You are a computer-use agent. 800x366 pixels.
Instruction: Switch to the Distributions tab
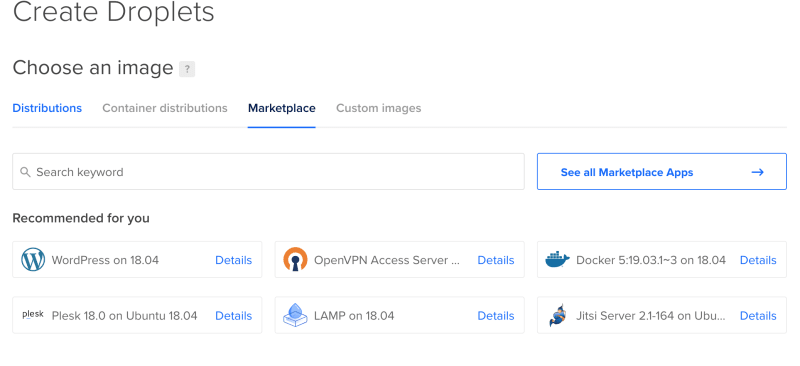(x=47, y=108)
